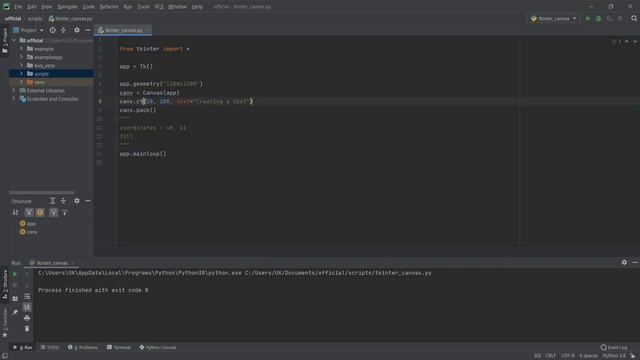Open the Terminal tool window

pos(119,347)
